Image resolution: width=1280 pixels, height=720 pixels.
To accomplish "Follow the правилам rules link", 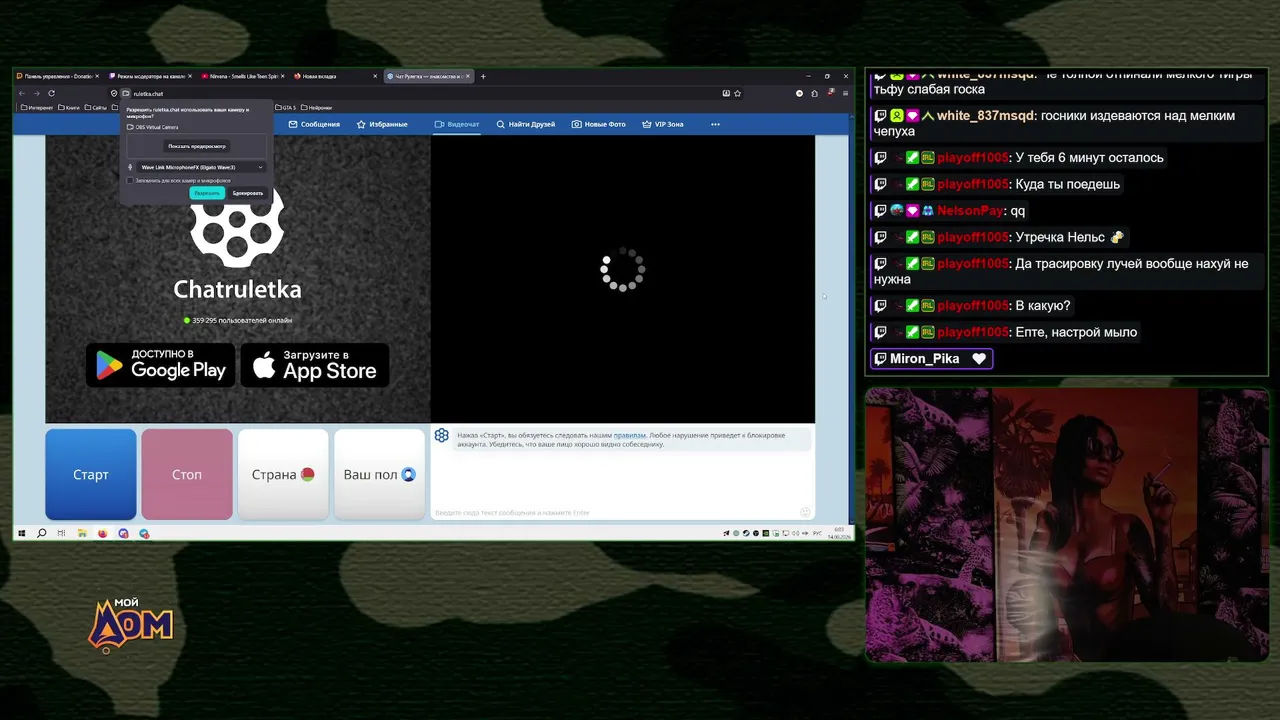I will 630,436.
